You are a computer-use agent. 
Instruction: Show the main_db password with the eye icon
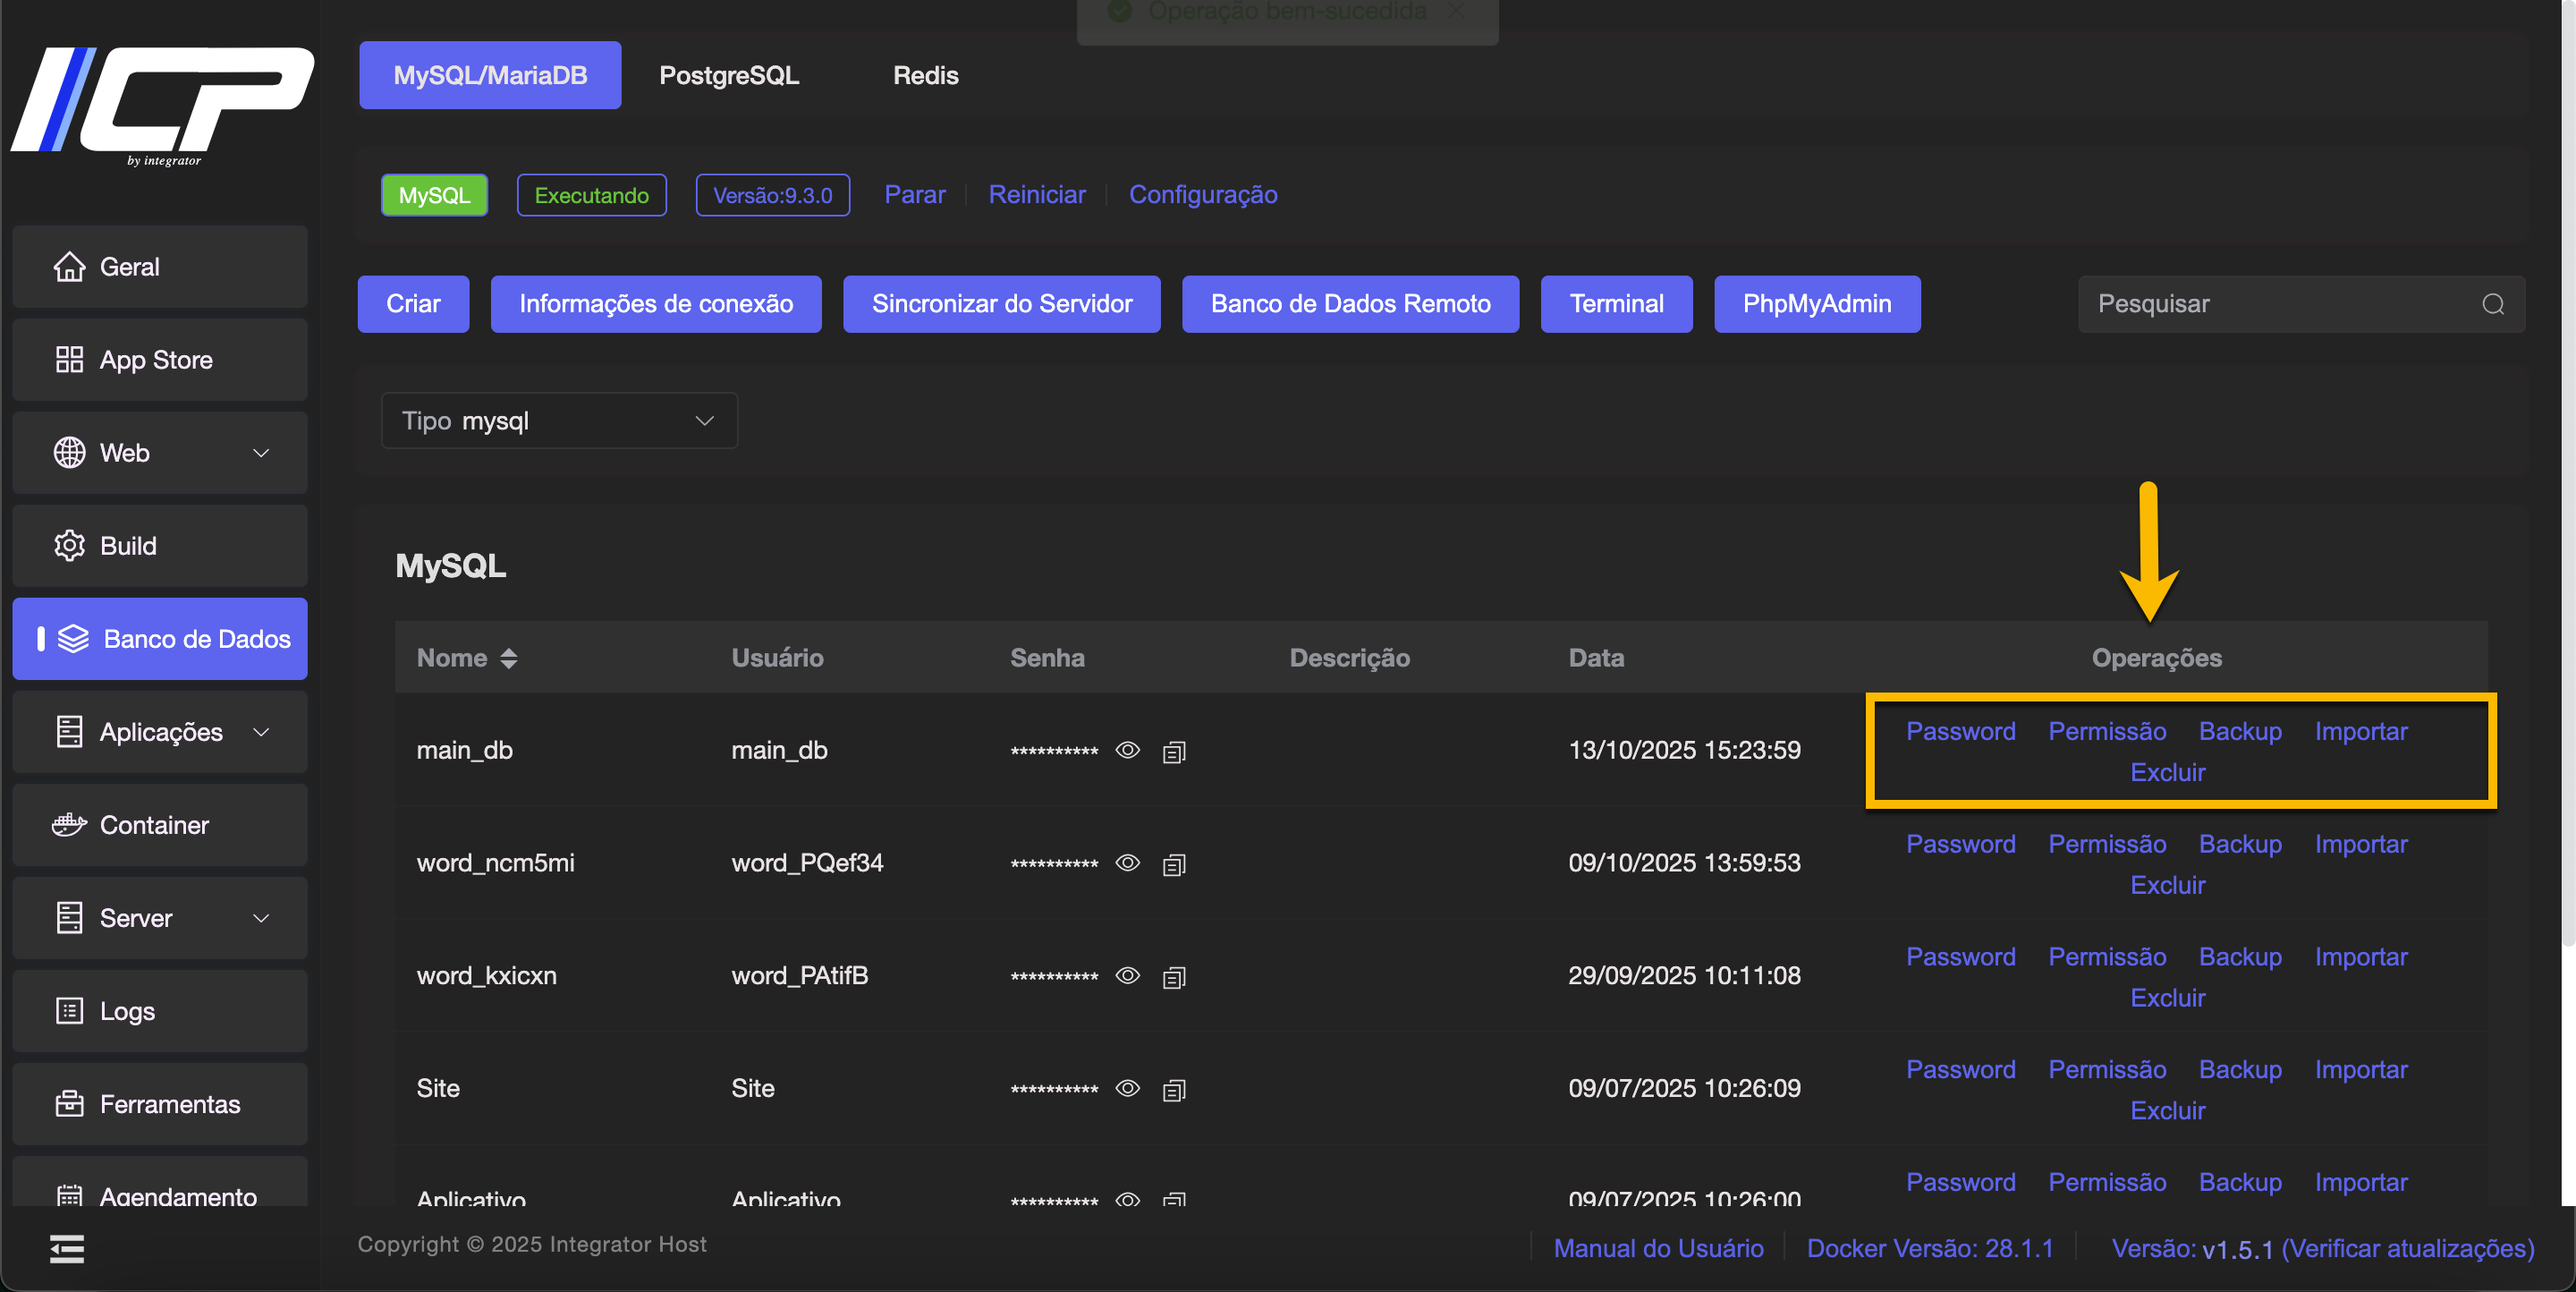click(x=1127, y=750)
